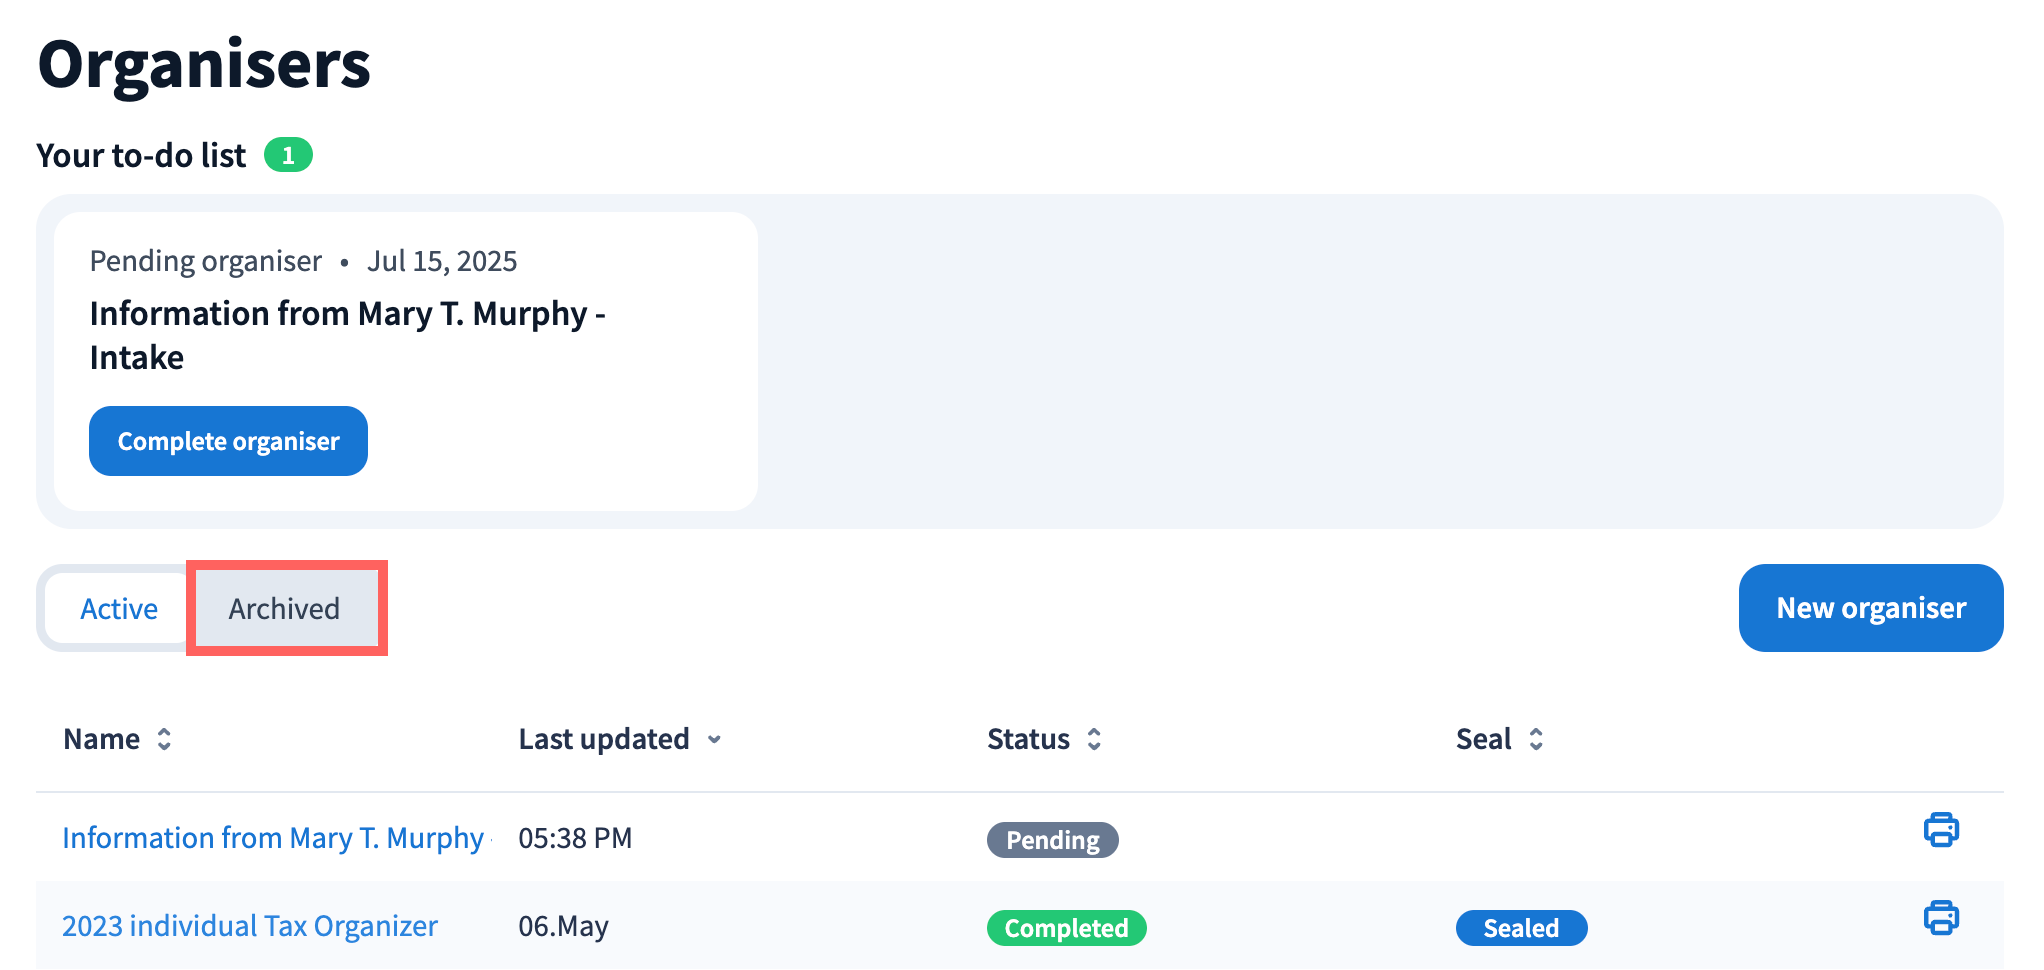
Task: Print the Information from Mary T. Murphy organiser
Action: (x=1940, y=830)
